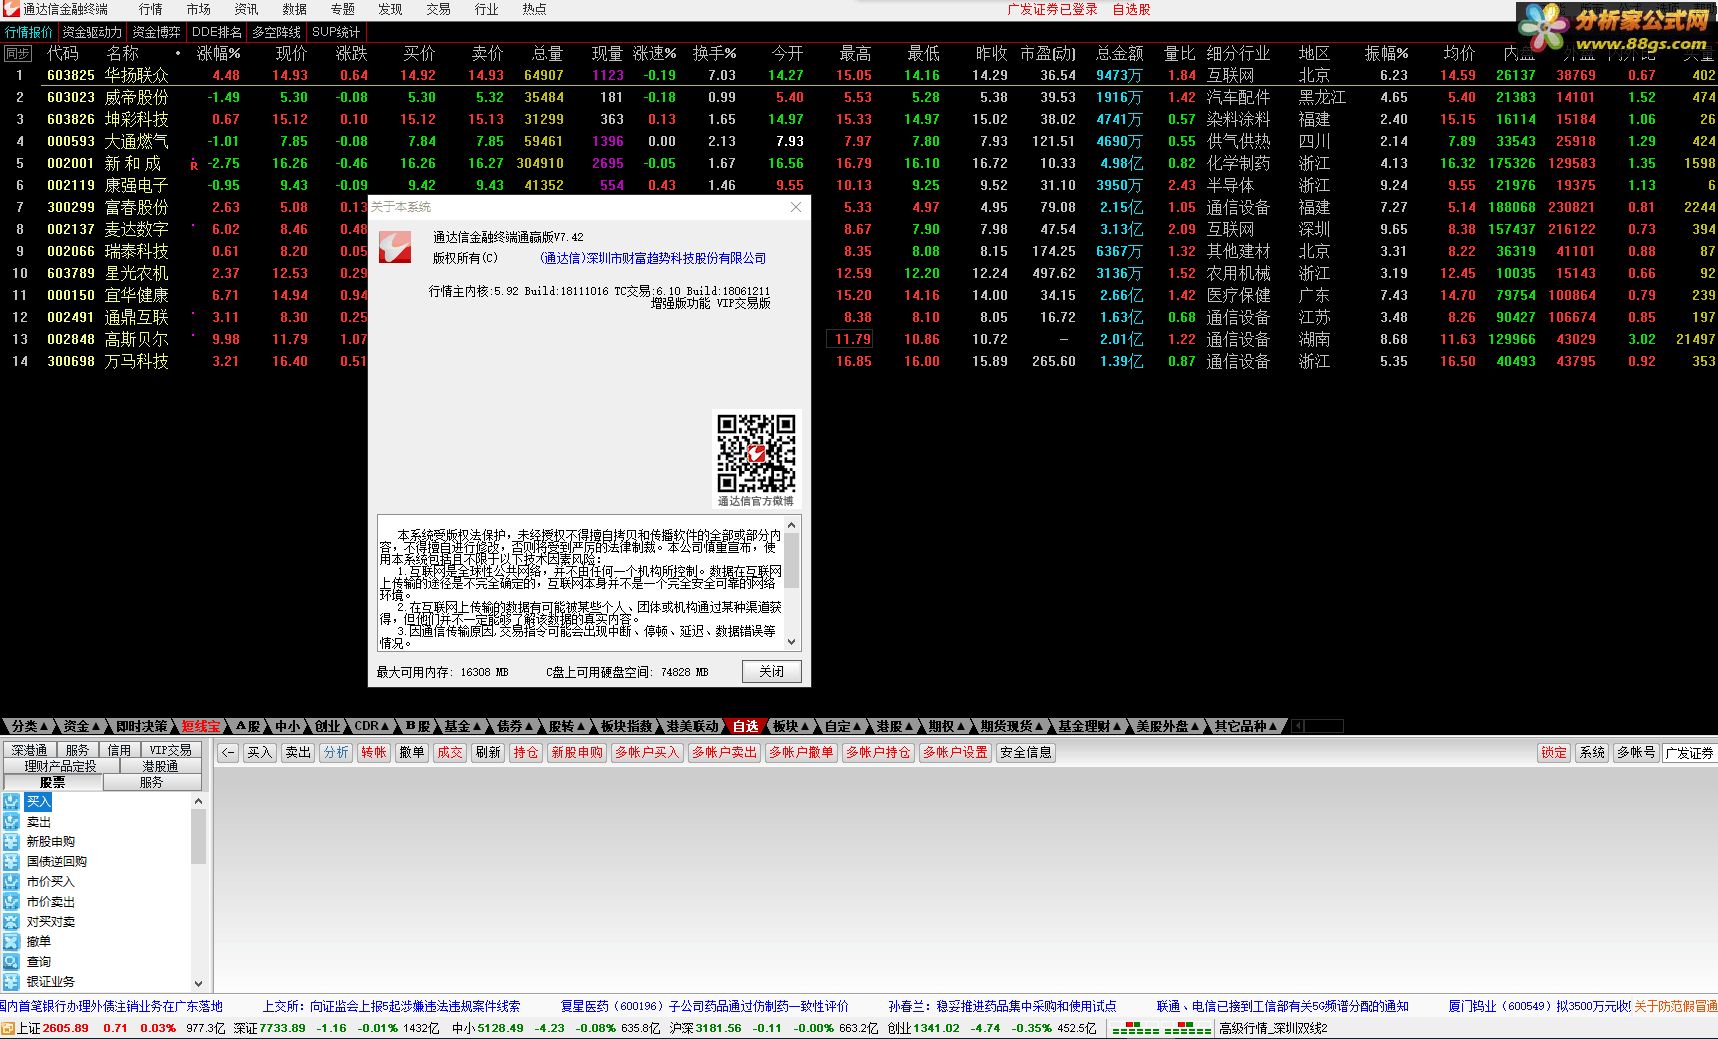
Task: Open the 行情 menu
Action: click(x=151, y=9)
